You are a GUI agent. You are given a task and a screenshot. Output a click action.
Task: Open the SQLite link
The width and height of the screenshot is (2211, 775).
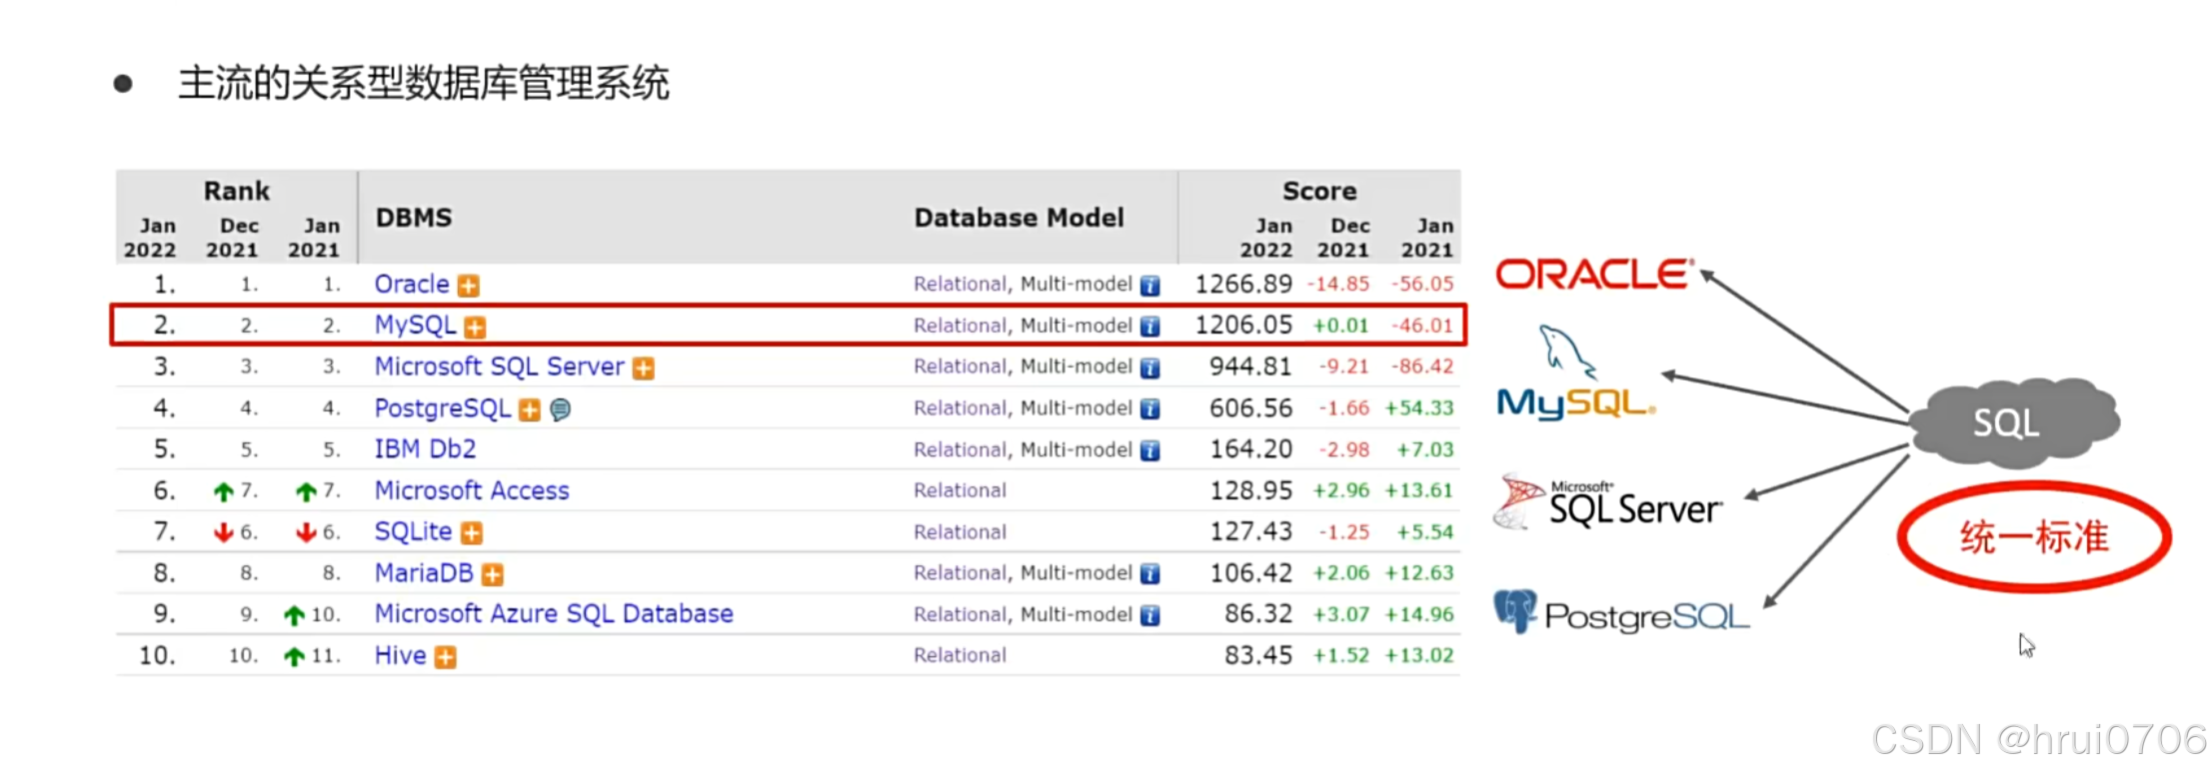pos(413,531)
